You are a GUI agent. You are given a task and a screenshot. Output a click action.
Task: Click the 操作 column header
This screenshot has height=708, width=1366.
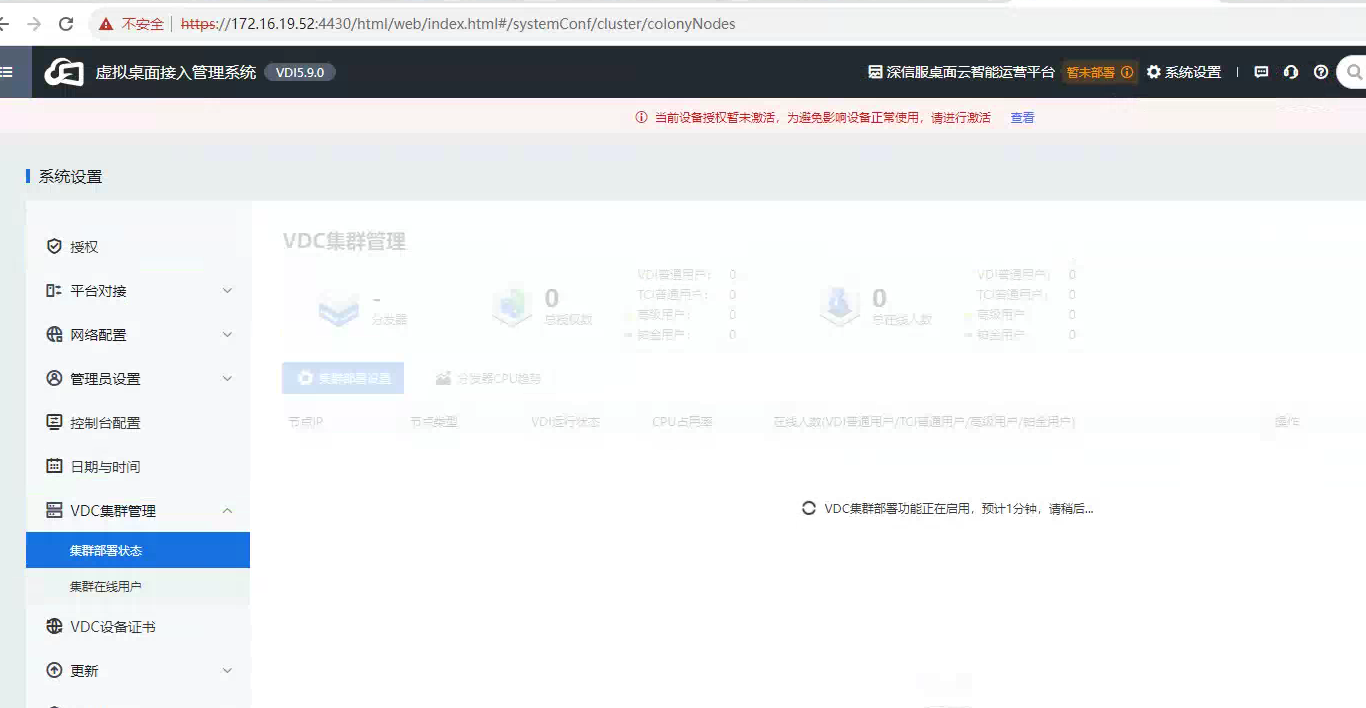[1287, 422]
